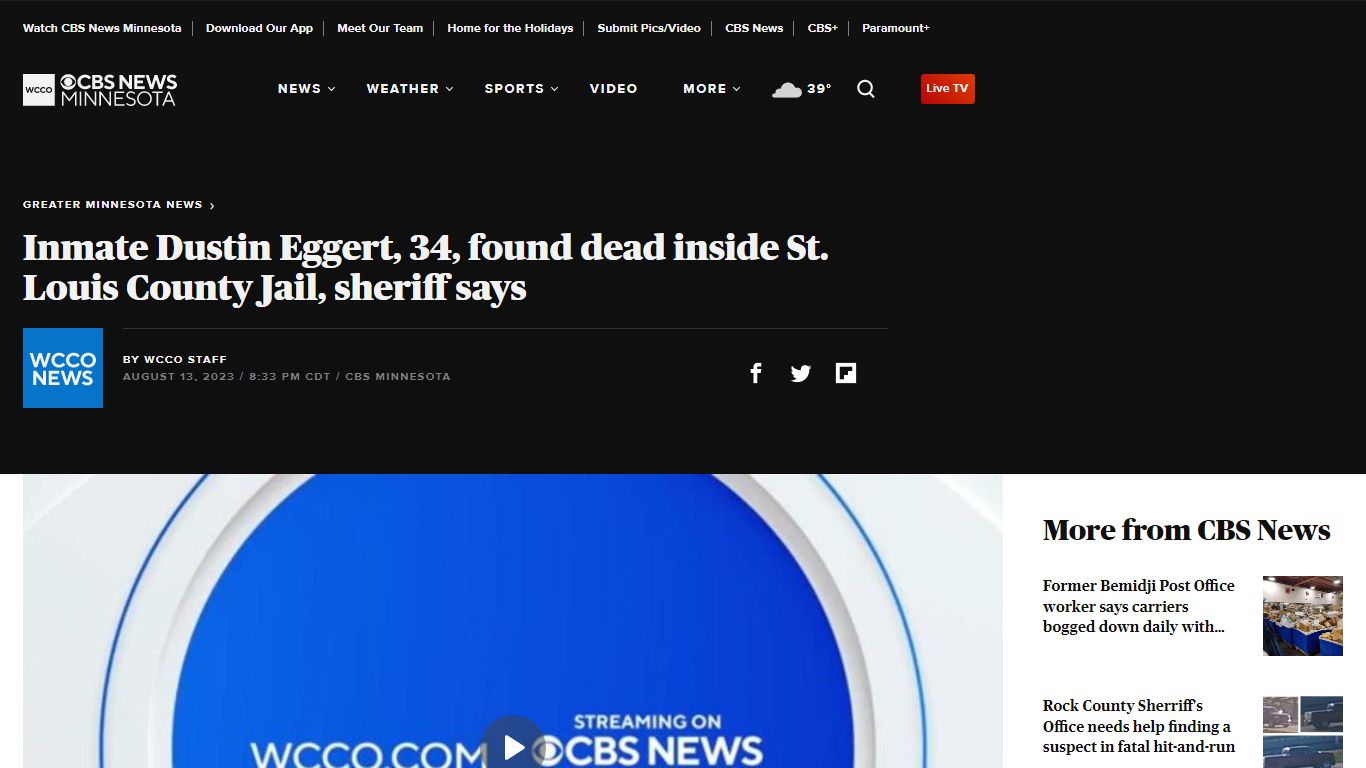The image size is (1366, 768).
Task: Click Bemidji Post Office story thumbnail
Action: pos(1303,616)
